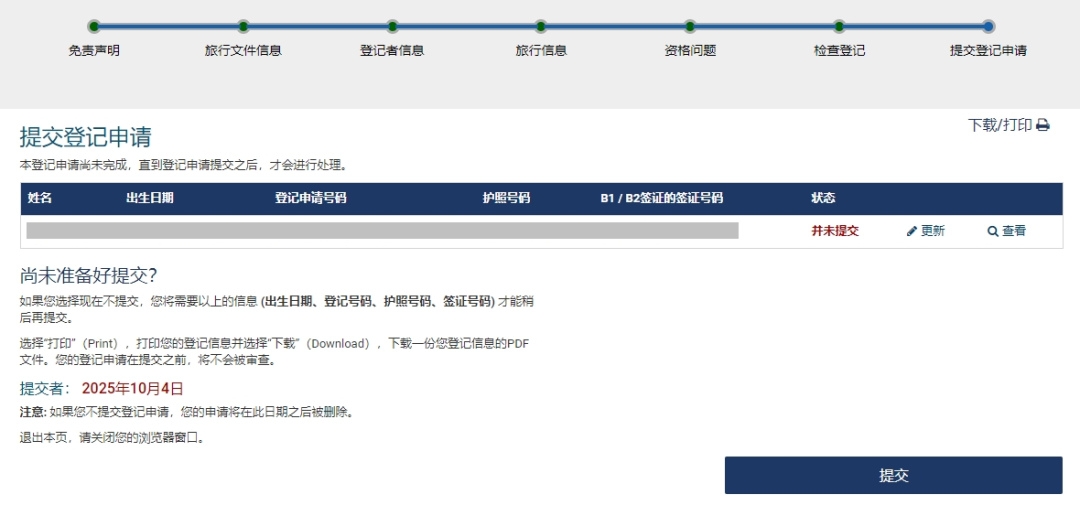Click the 护照号码 column header
1080x516 pixels.
tap(506, 198)
